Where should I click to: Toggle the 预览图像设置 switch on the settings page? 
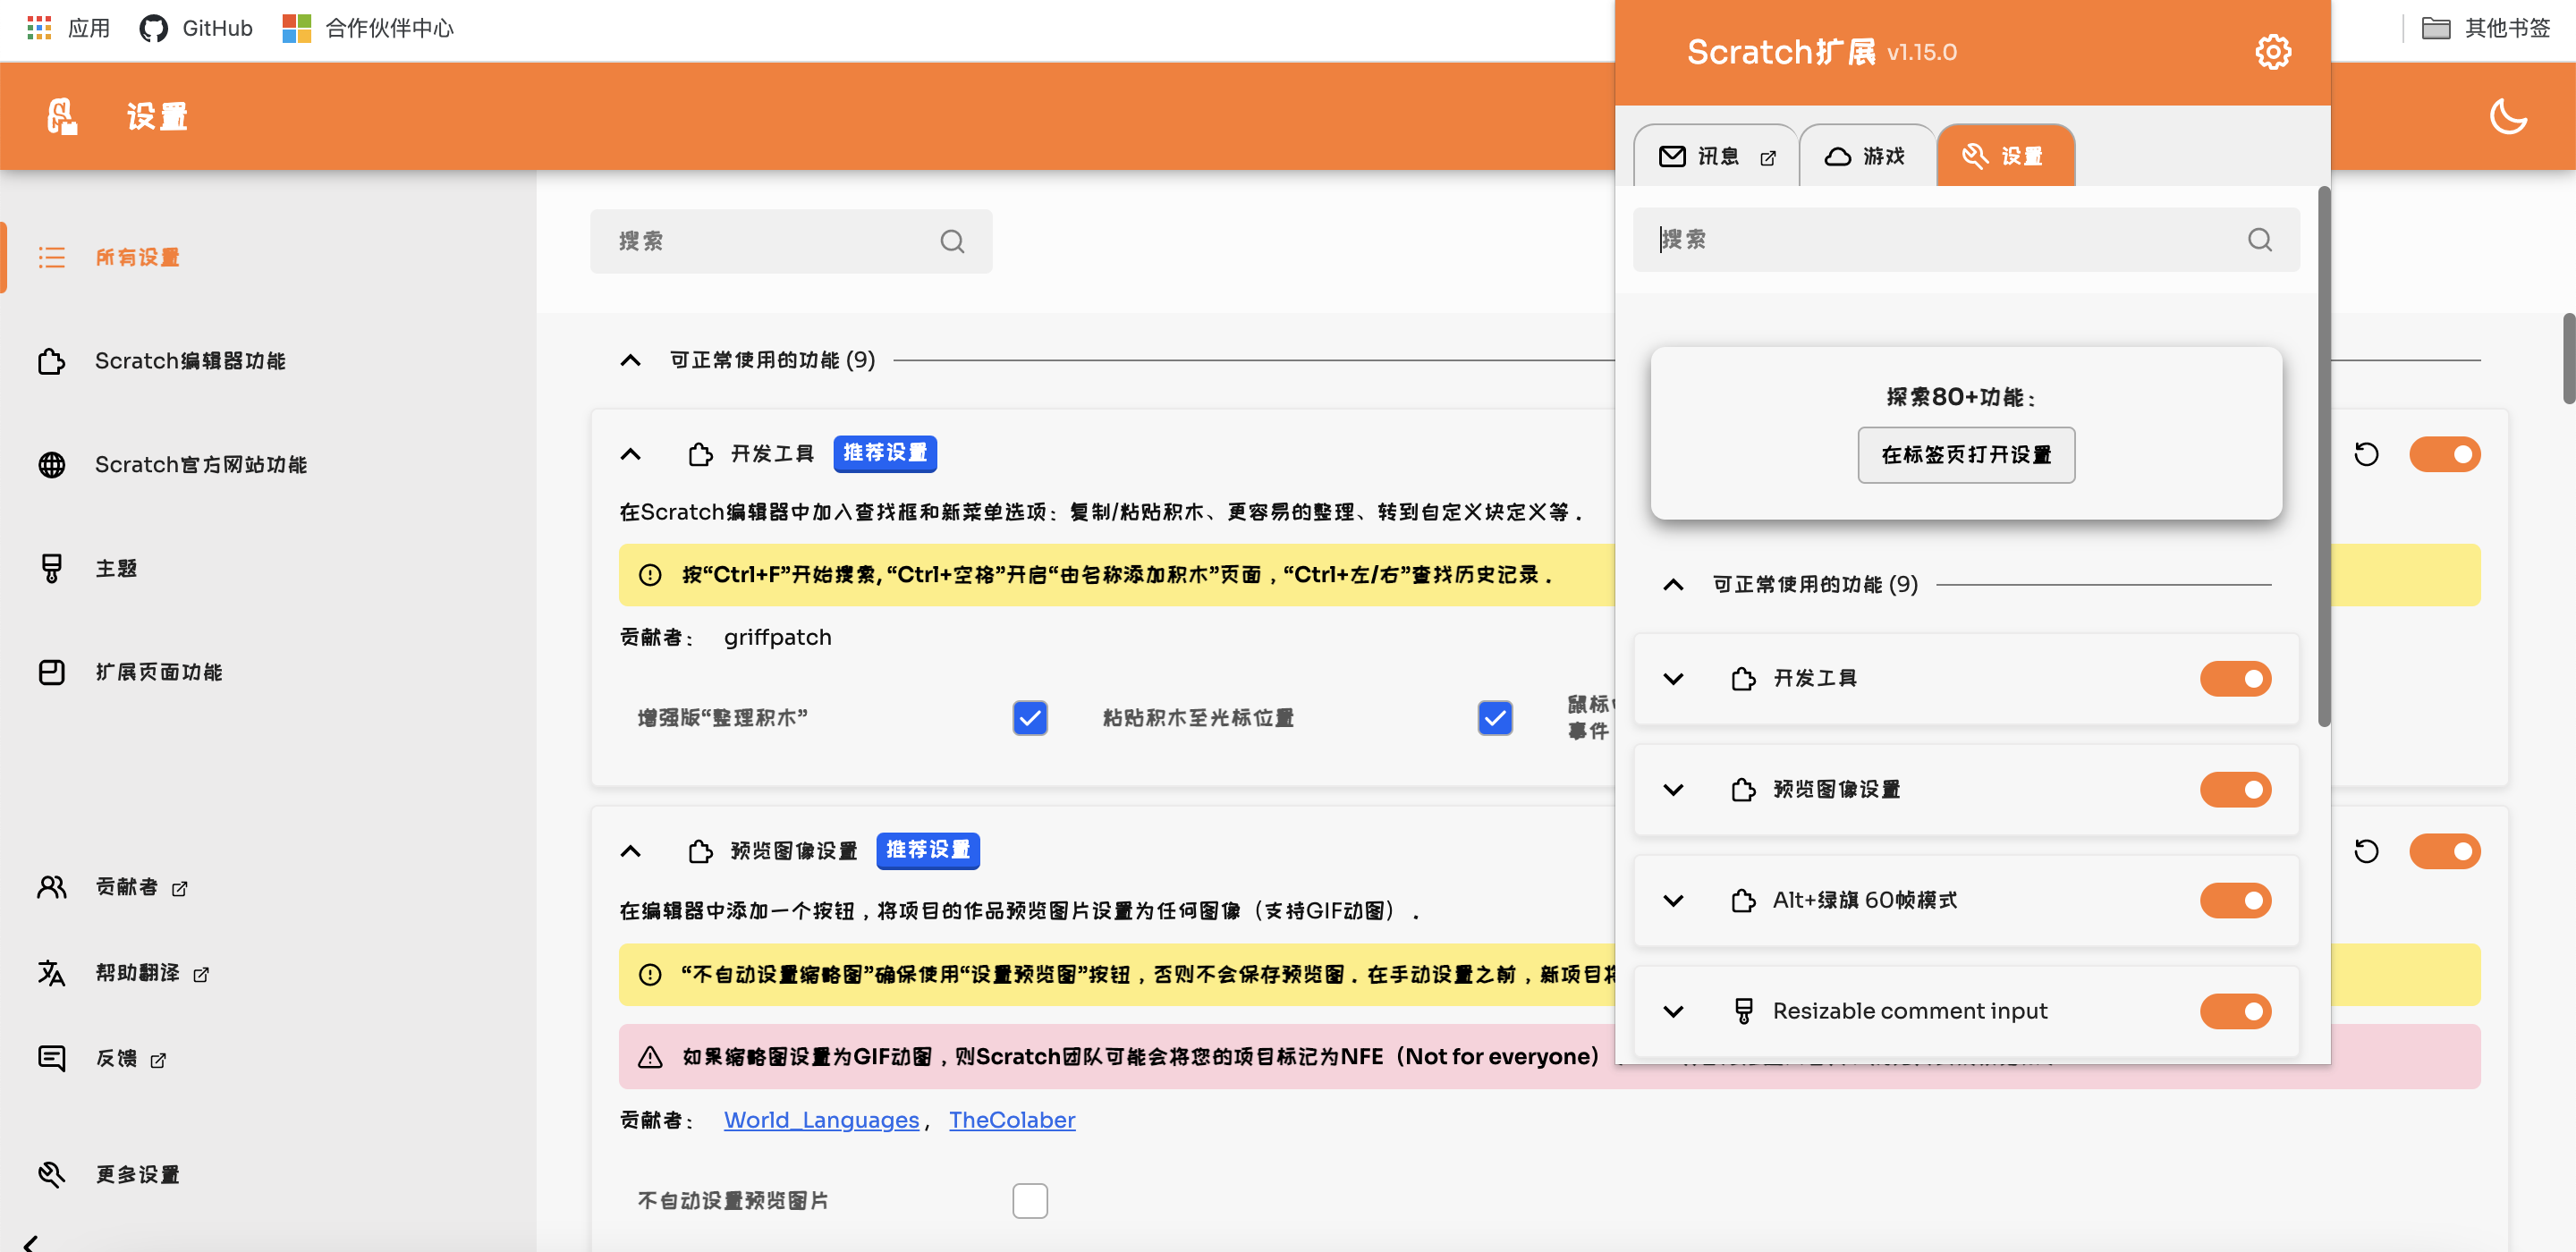pos(2444,851)
